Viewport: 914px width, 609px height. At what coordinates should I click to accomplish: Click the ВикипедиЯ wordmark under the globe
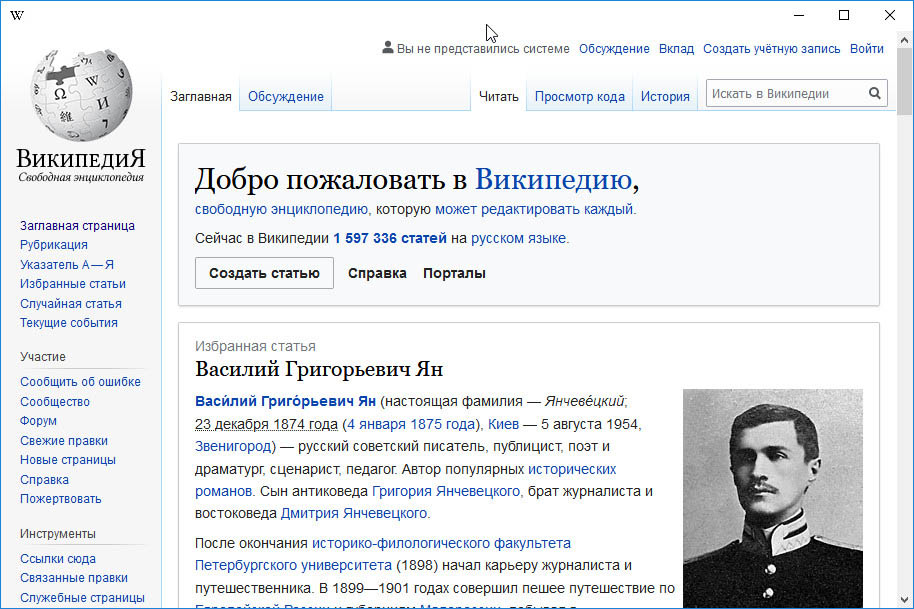pos(81,159)
